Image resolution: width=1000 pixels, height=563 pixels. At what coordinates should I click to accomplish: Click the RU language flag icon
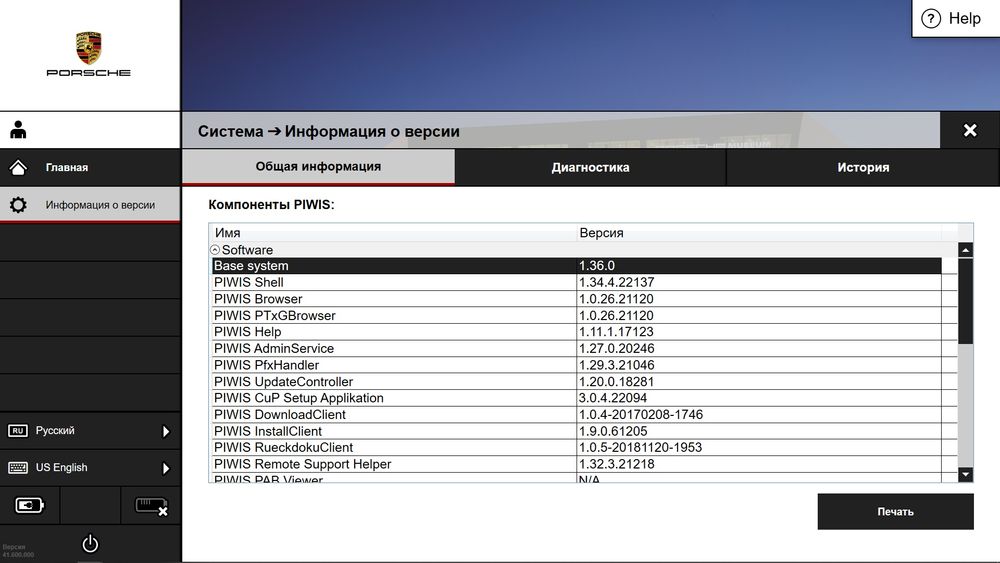coord(18,430)
